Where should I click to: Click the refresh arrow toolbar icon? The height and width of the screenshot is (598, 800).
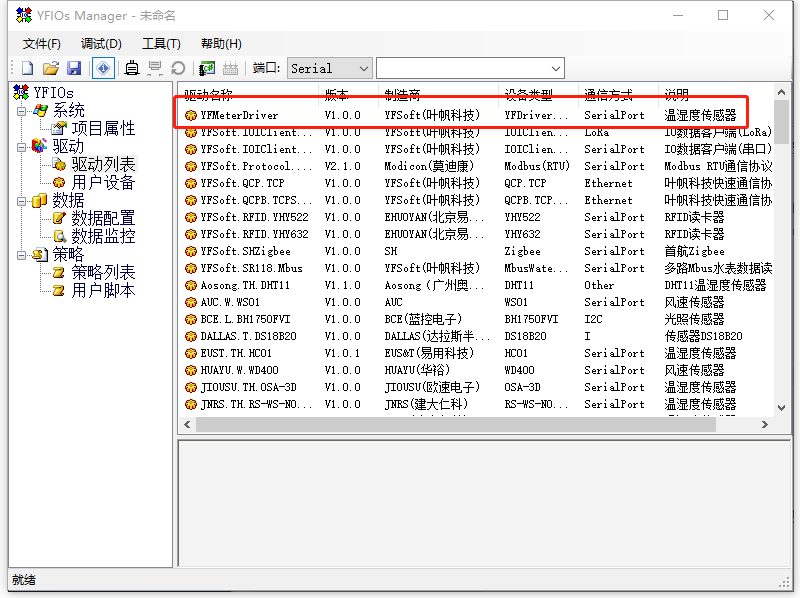(x=178, y=68)
